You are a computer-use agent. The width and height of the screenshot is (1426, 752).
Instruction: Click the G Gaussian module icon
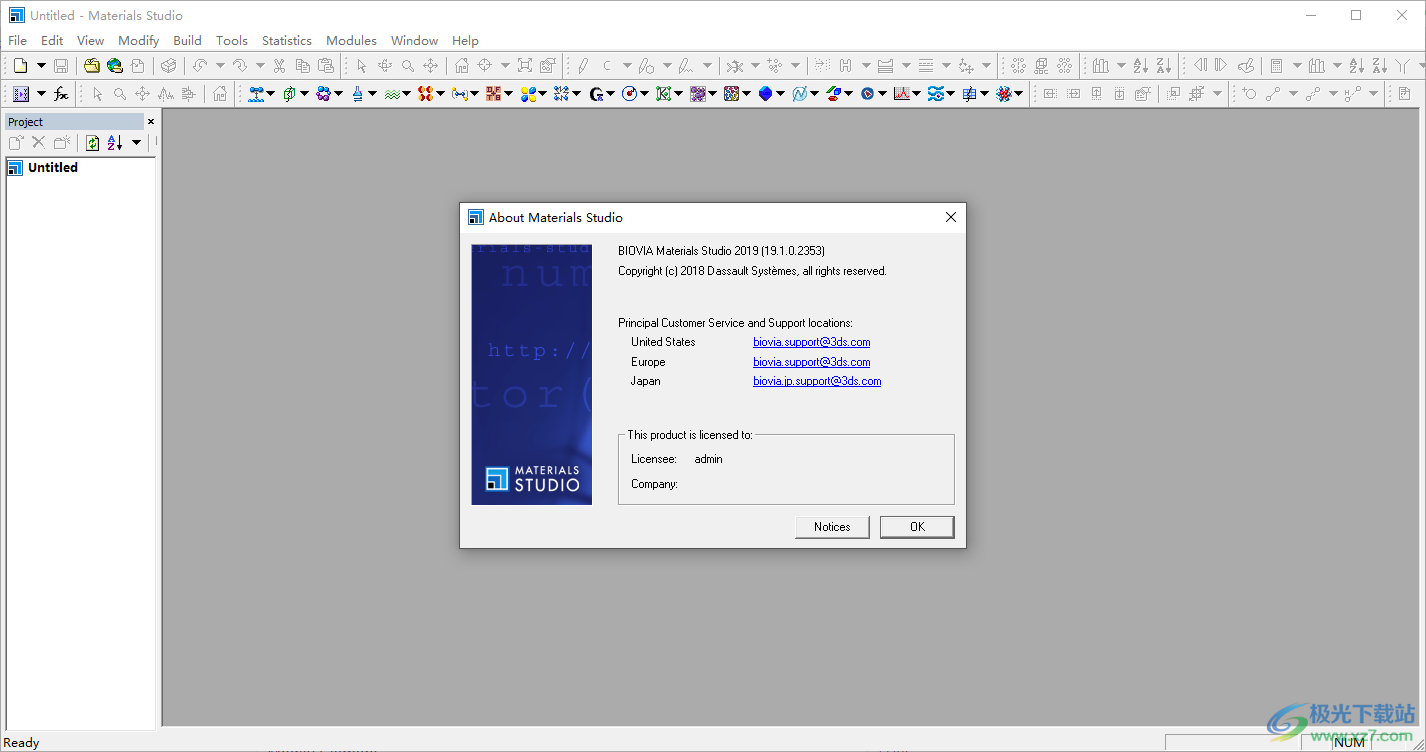tap(596, 94)
